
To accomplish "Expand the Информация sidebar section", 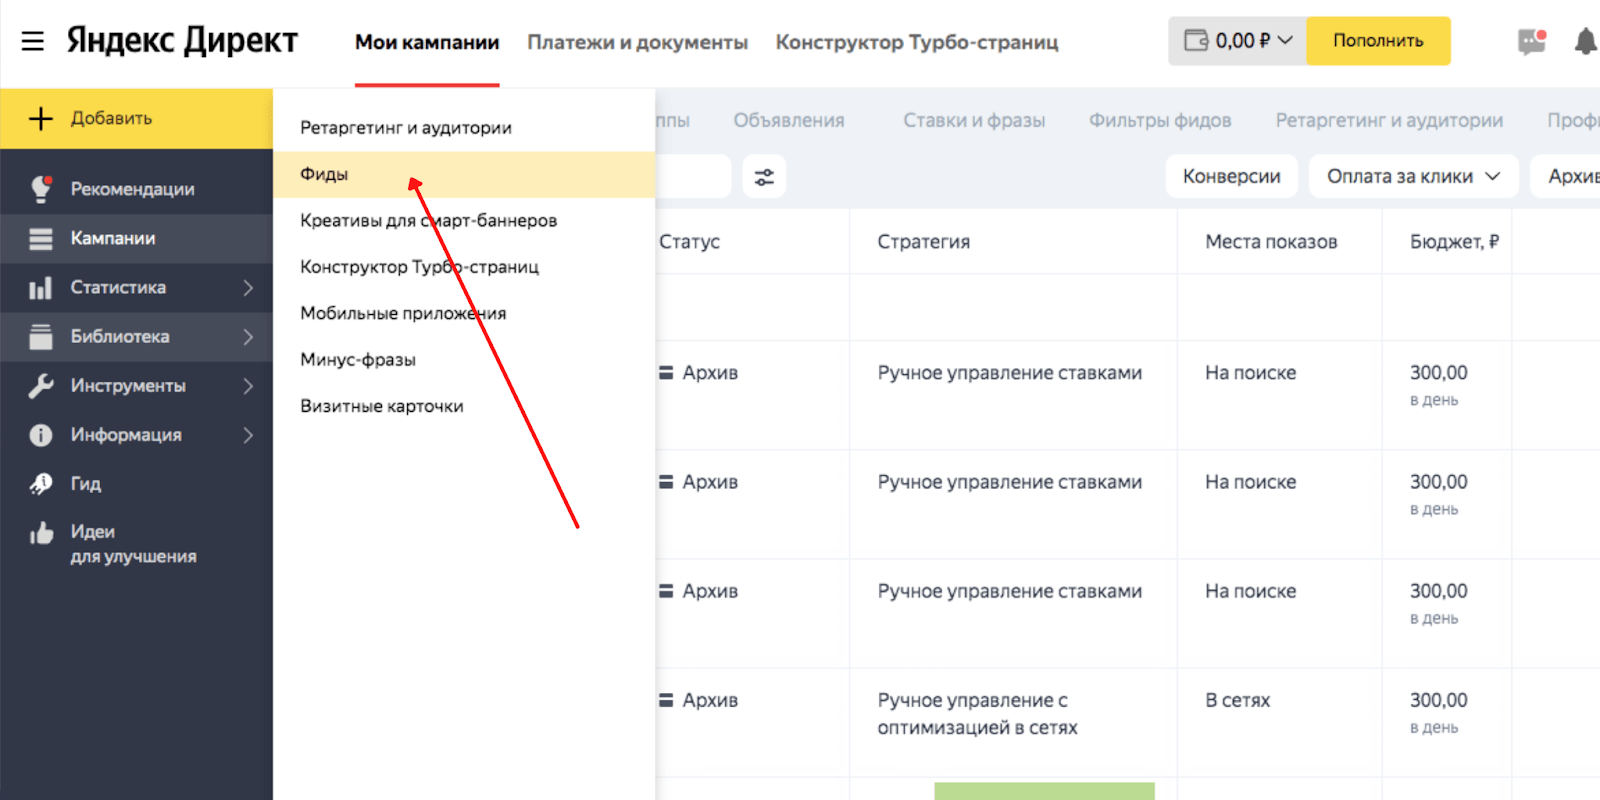I will point(248,435).
